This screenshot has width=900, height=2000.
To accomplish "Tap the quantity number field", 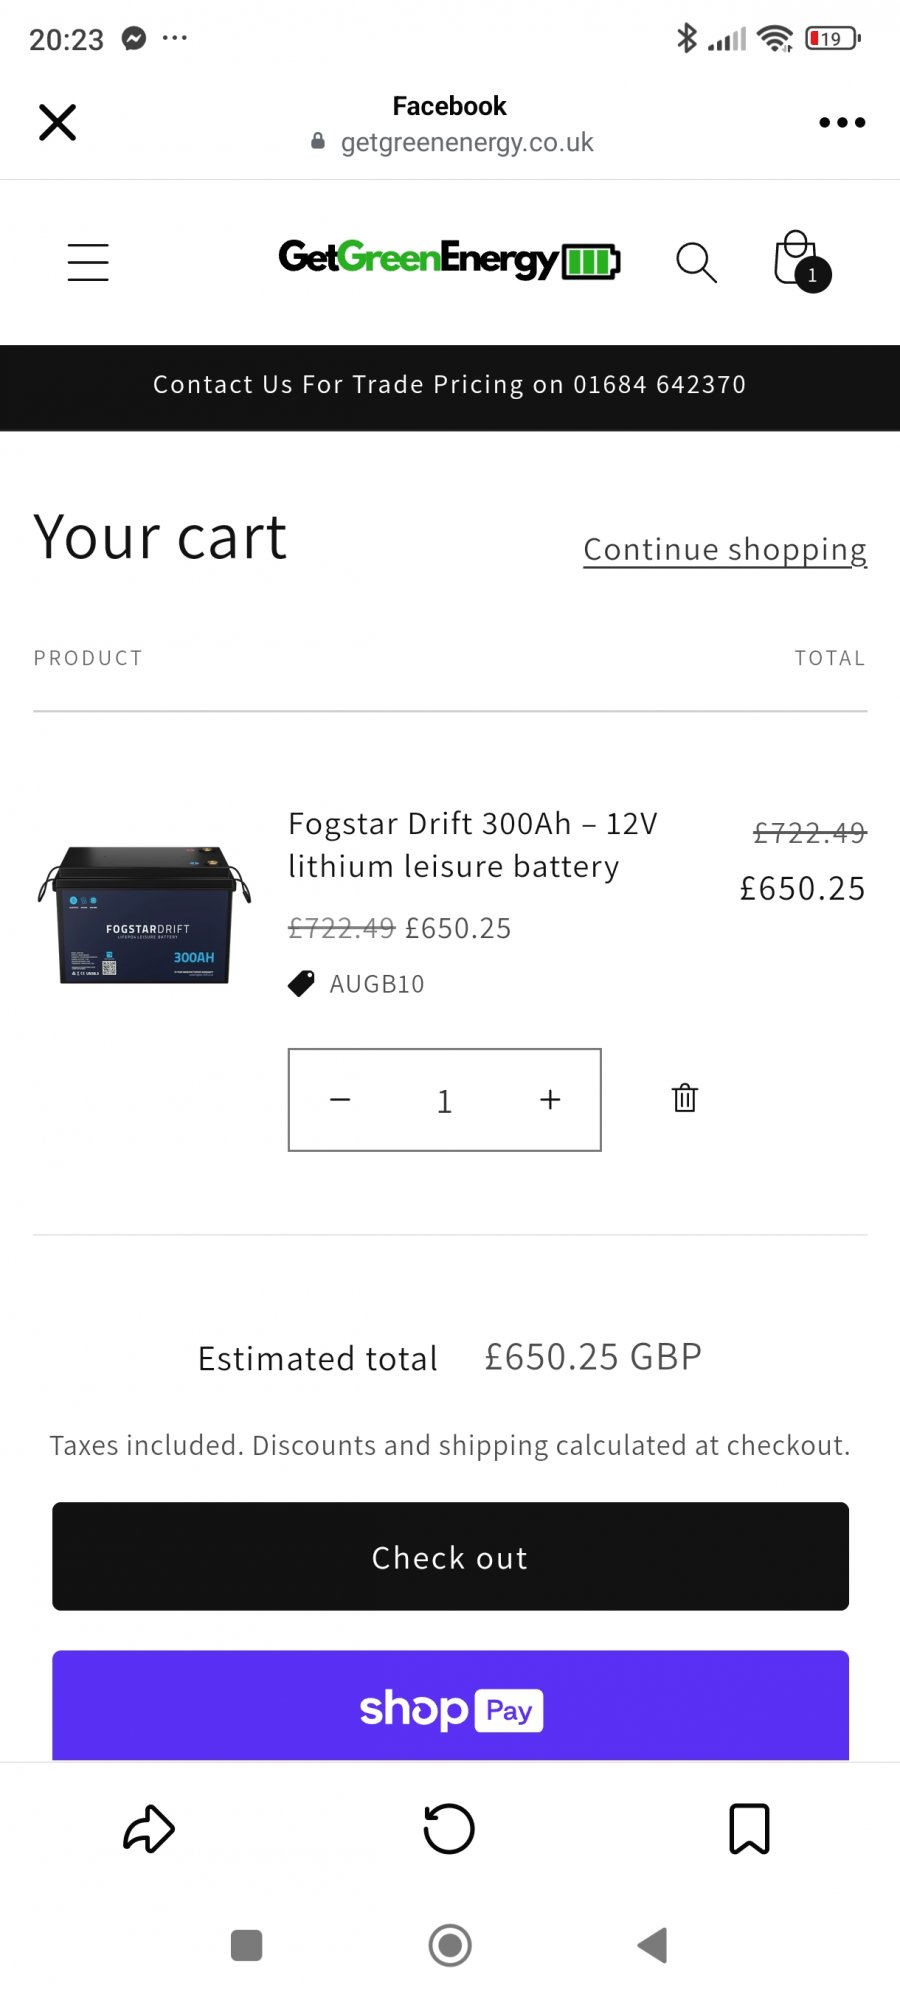I will [x=445, y=1101].
